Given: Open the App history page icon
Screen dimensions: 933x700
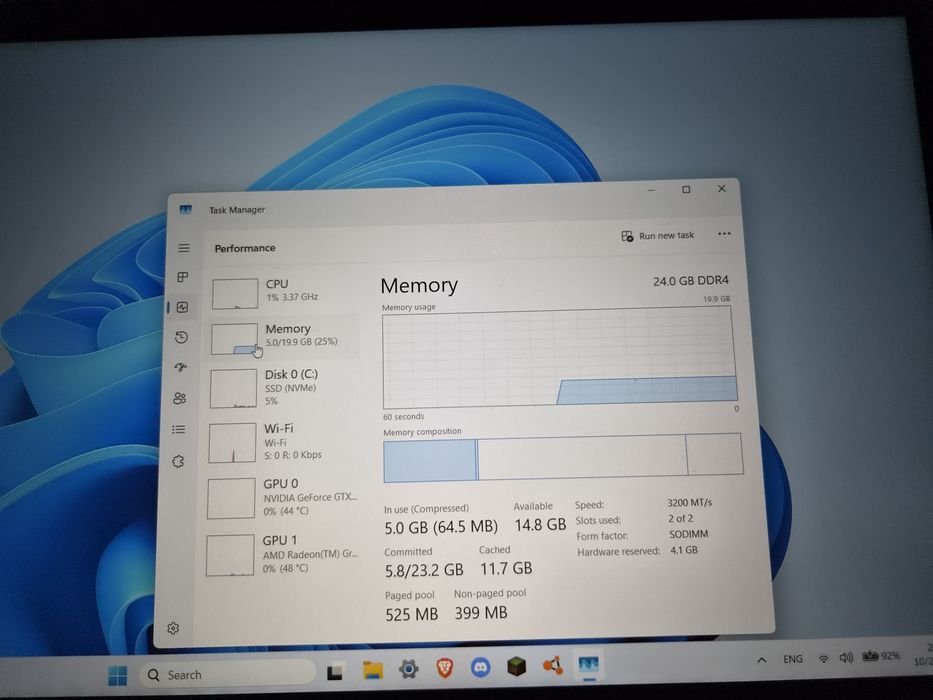Looking at the screenshot, I should coord(181,338).
